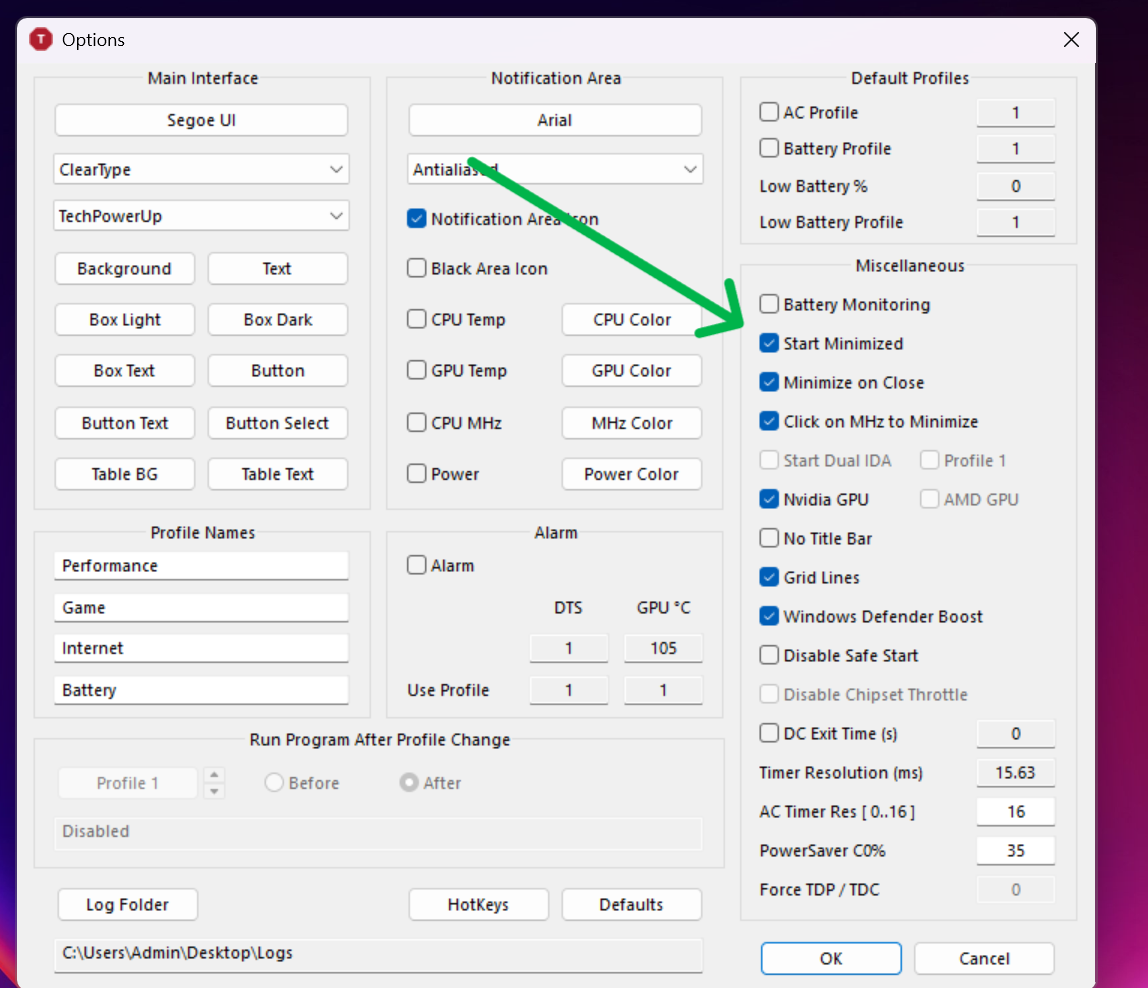Open the Segoe UI font selector

[x=201, y=120]
